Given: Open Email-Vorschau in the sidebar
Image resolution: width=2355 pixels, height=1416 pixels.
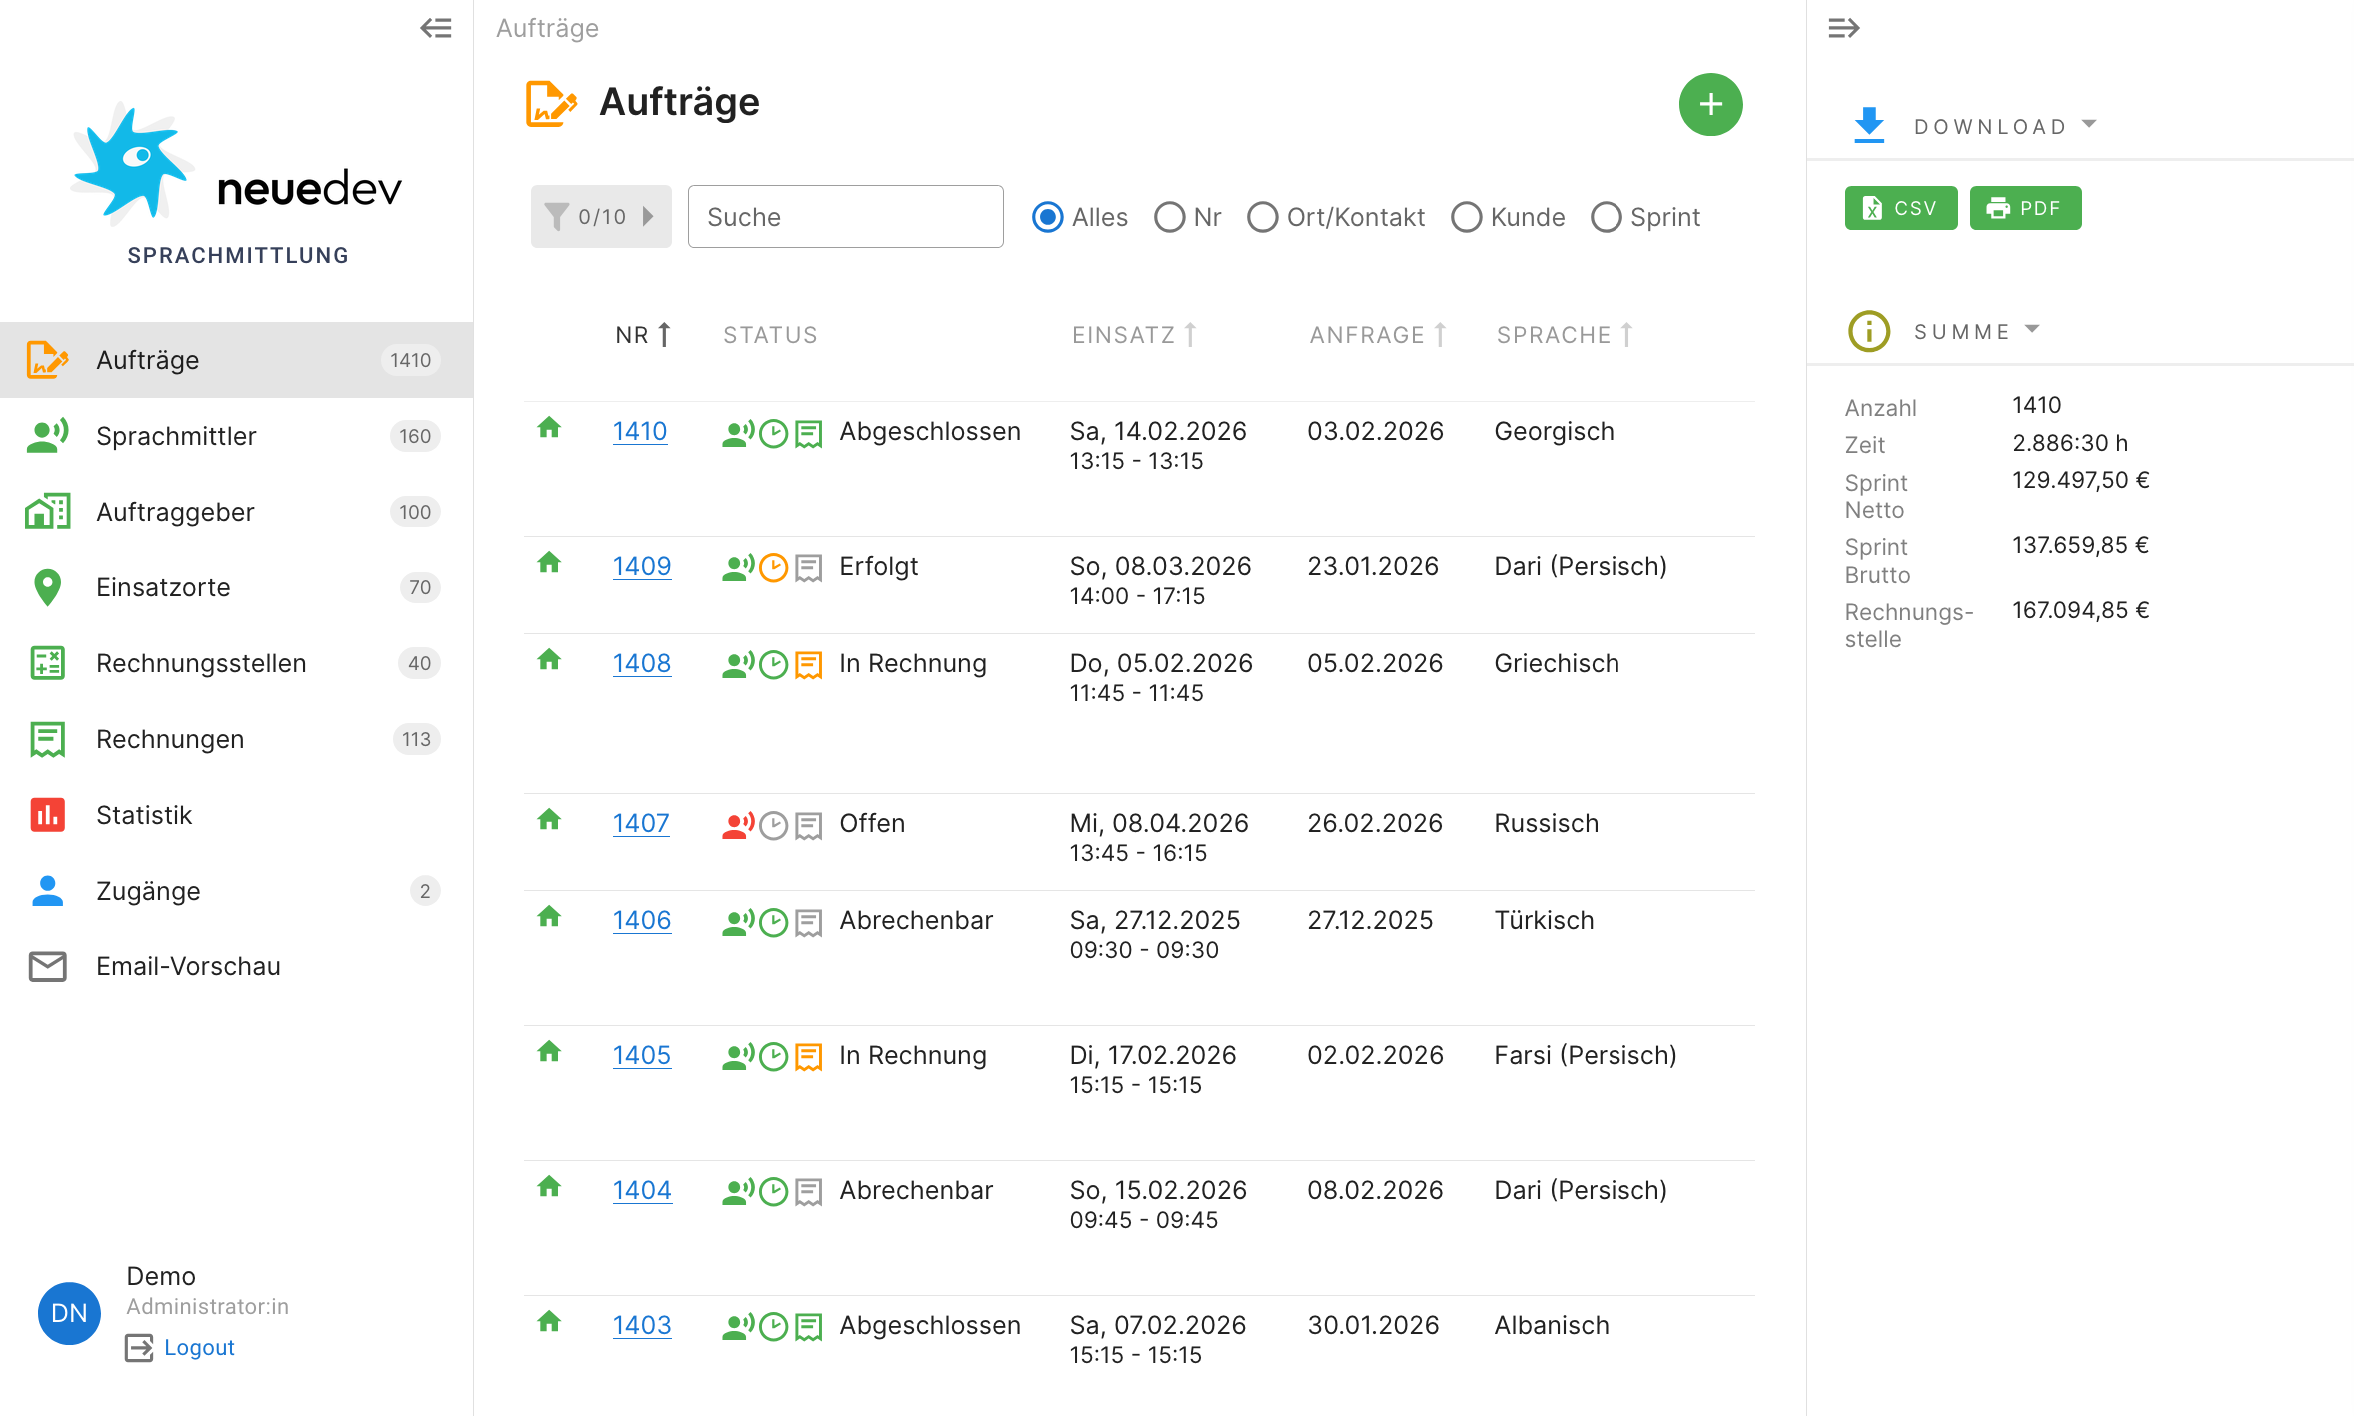Looking at the screenshot, I should (x=237, y=966).
